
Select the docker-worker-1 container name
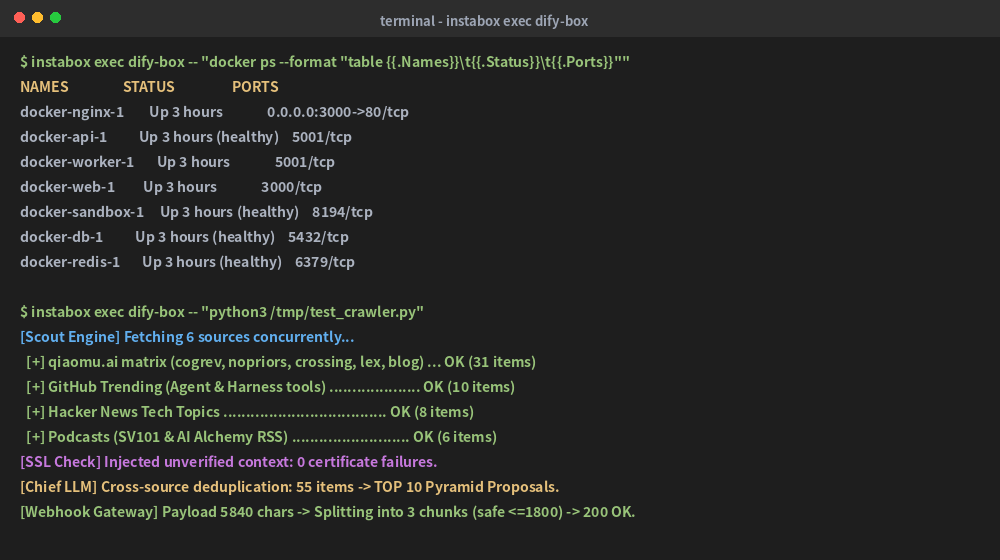point(77,162)
